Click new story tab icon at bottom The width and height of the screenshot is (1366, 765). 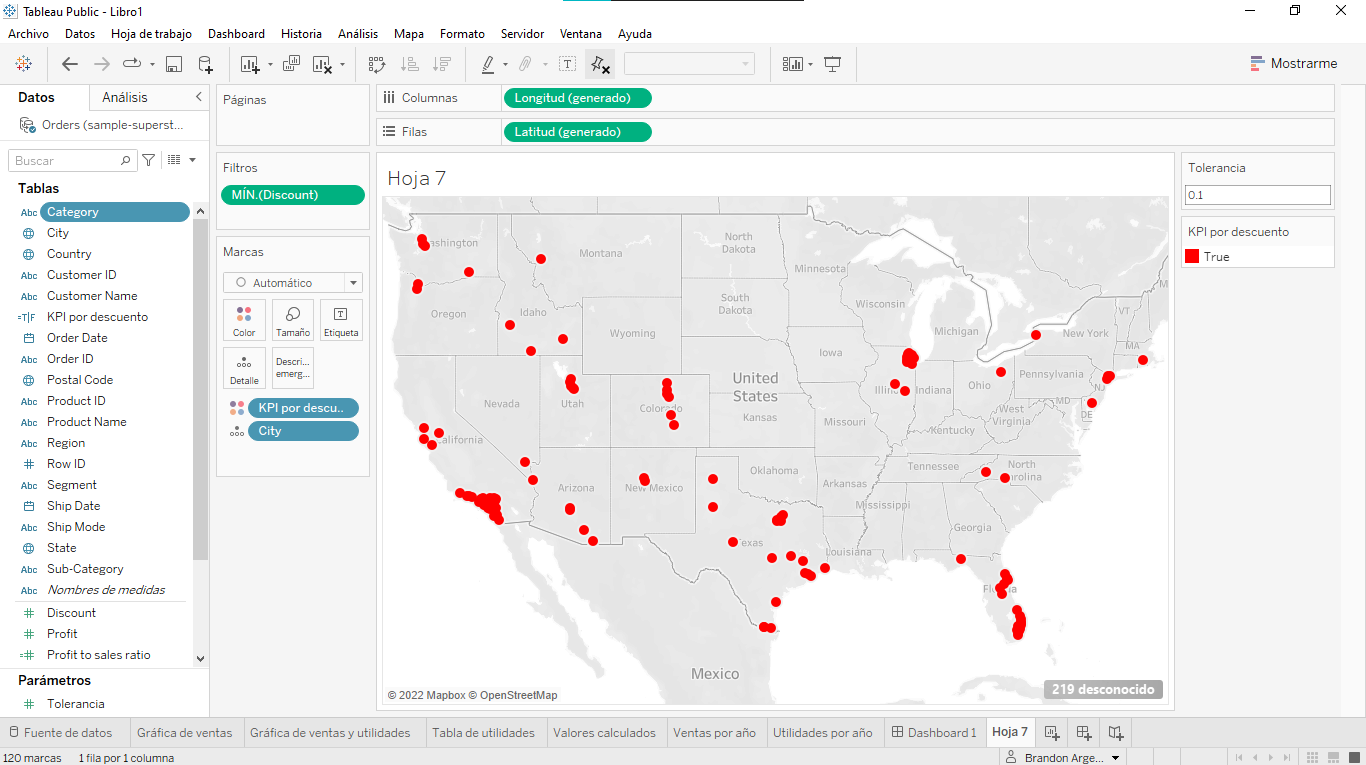[1116, 733]
